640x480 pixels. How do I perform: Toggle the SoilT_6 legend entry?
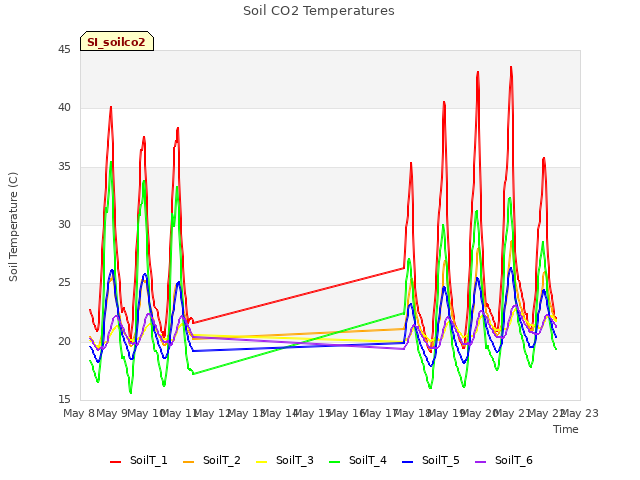(504, 460)
